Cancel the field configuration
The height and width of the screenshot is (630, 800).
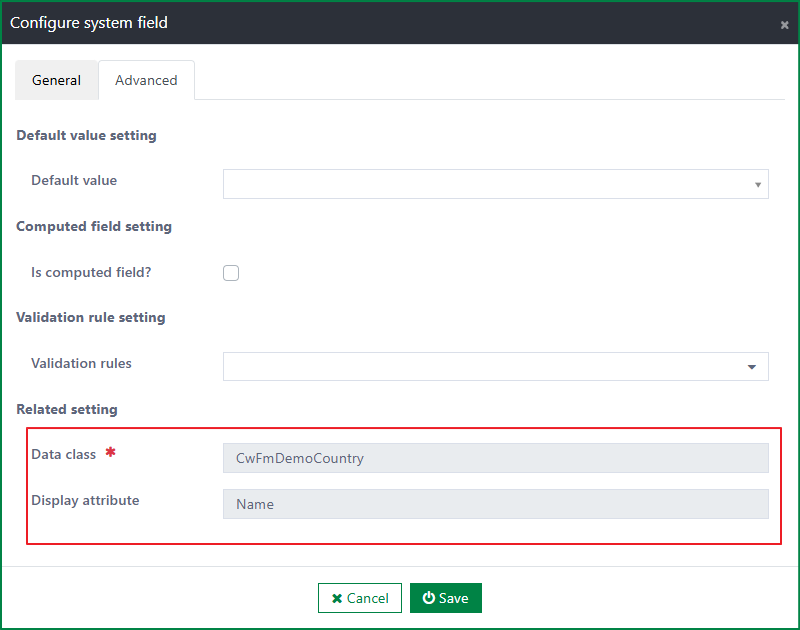point(360,598)
